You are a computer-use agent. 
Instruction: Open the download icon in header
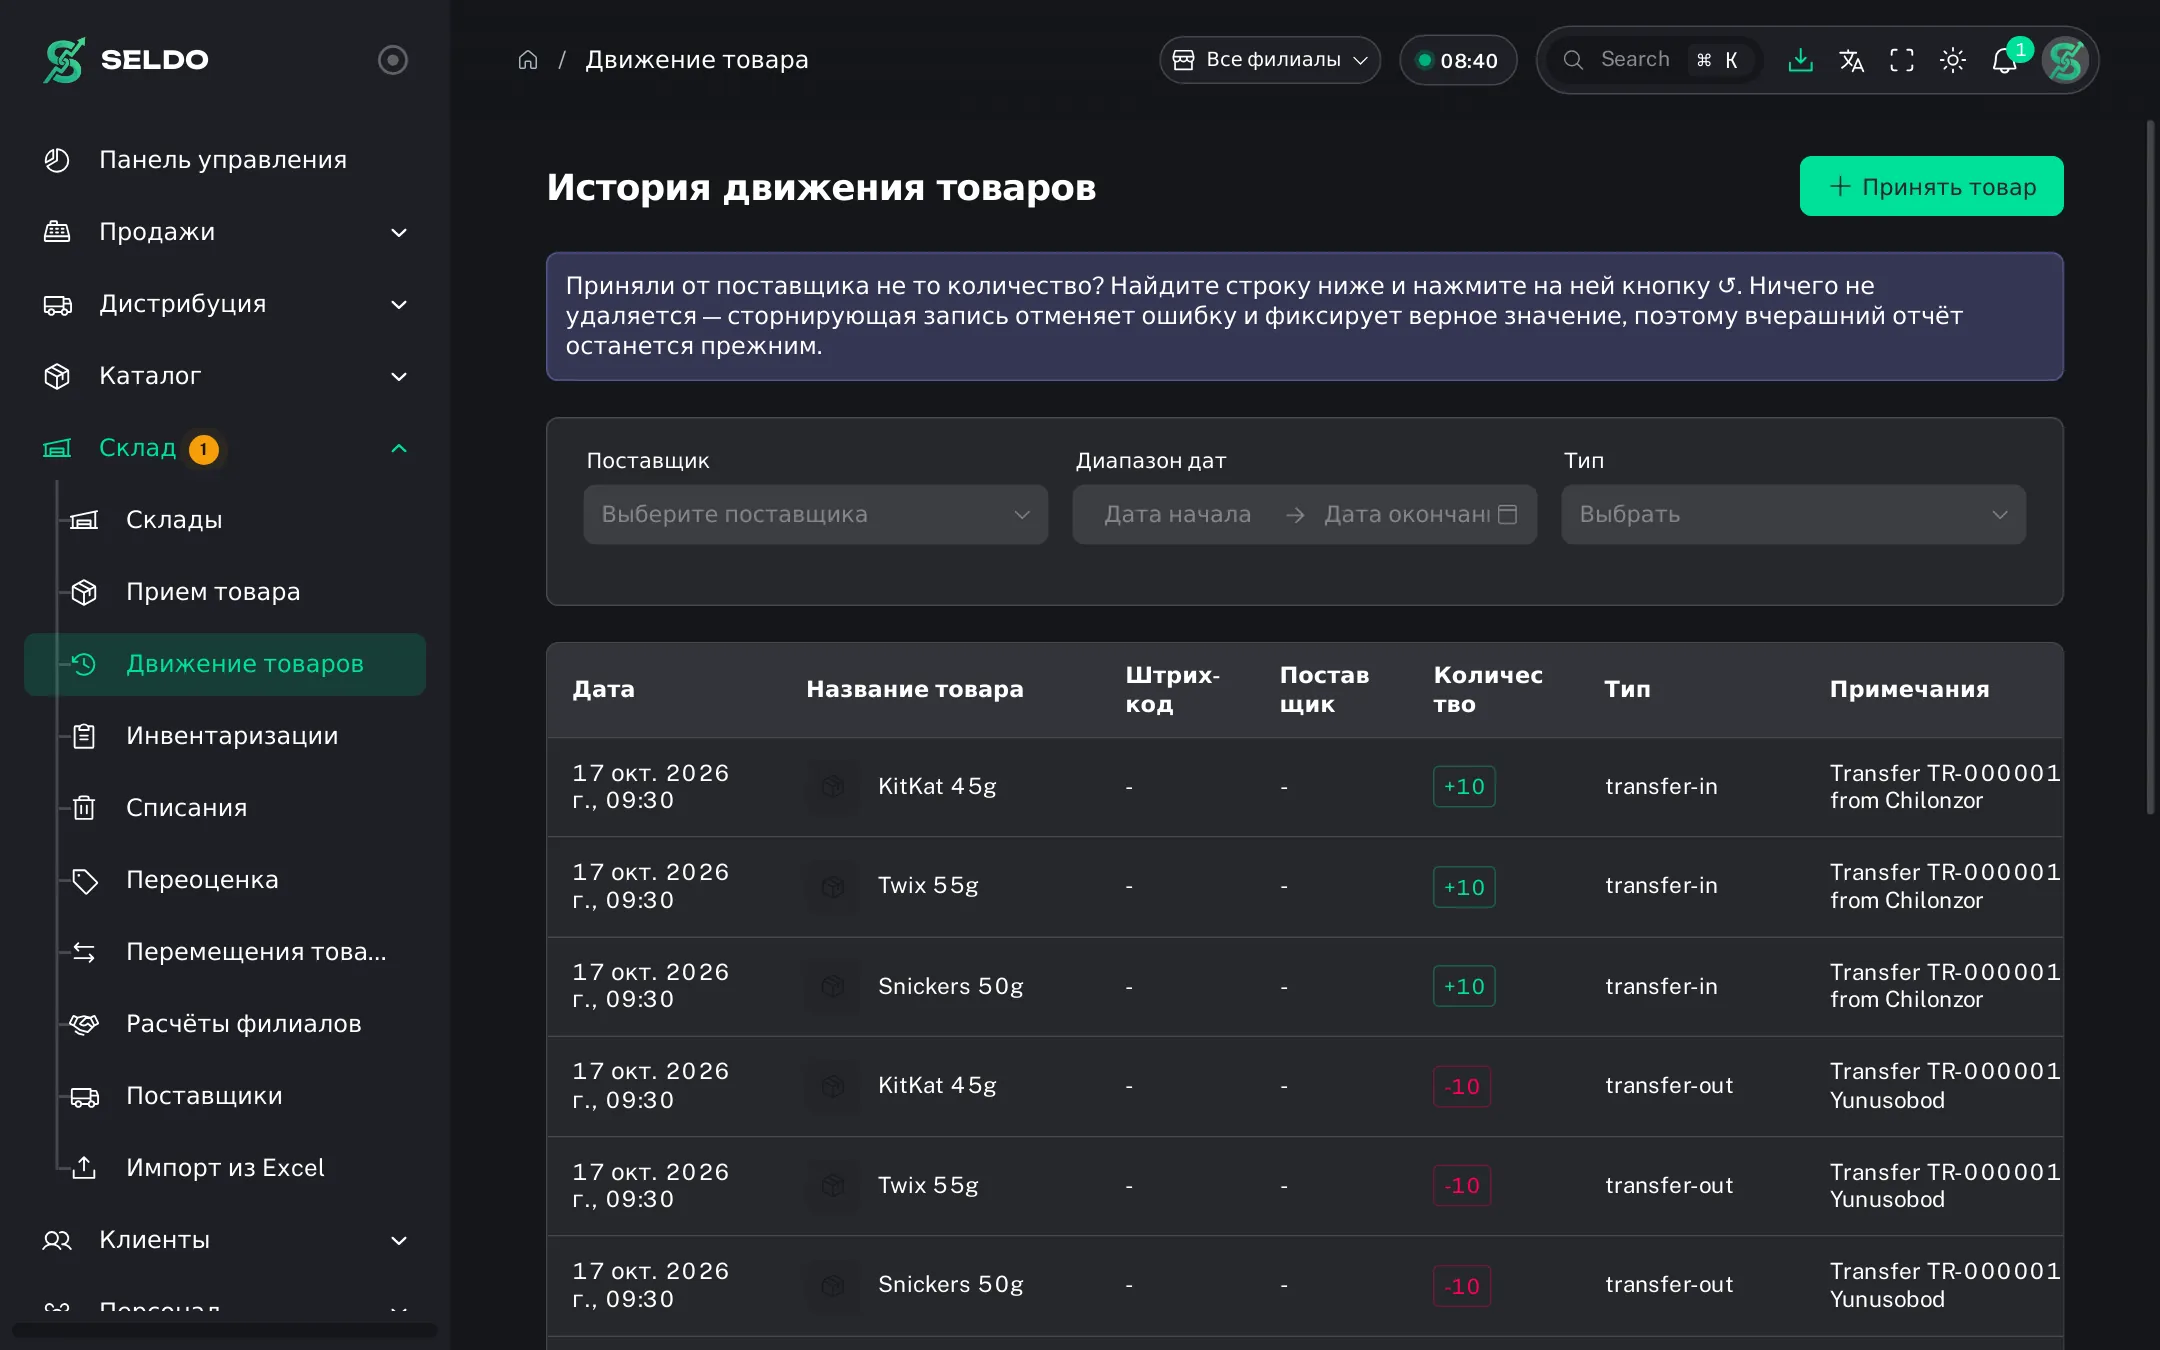(x=1800, y=60)
